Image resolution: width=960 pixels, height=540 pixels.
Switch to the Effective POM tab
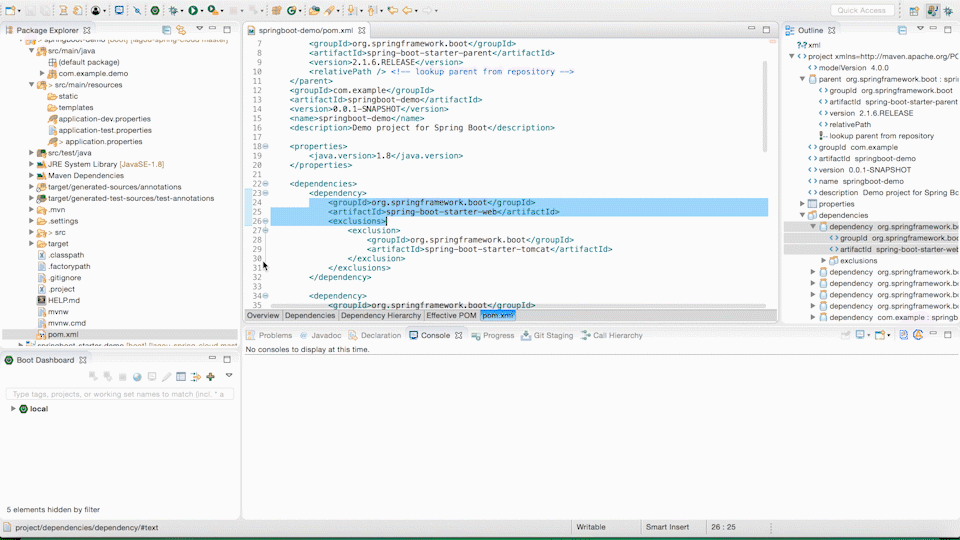click(x=451, y=315)
